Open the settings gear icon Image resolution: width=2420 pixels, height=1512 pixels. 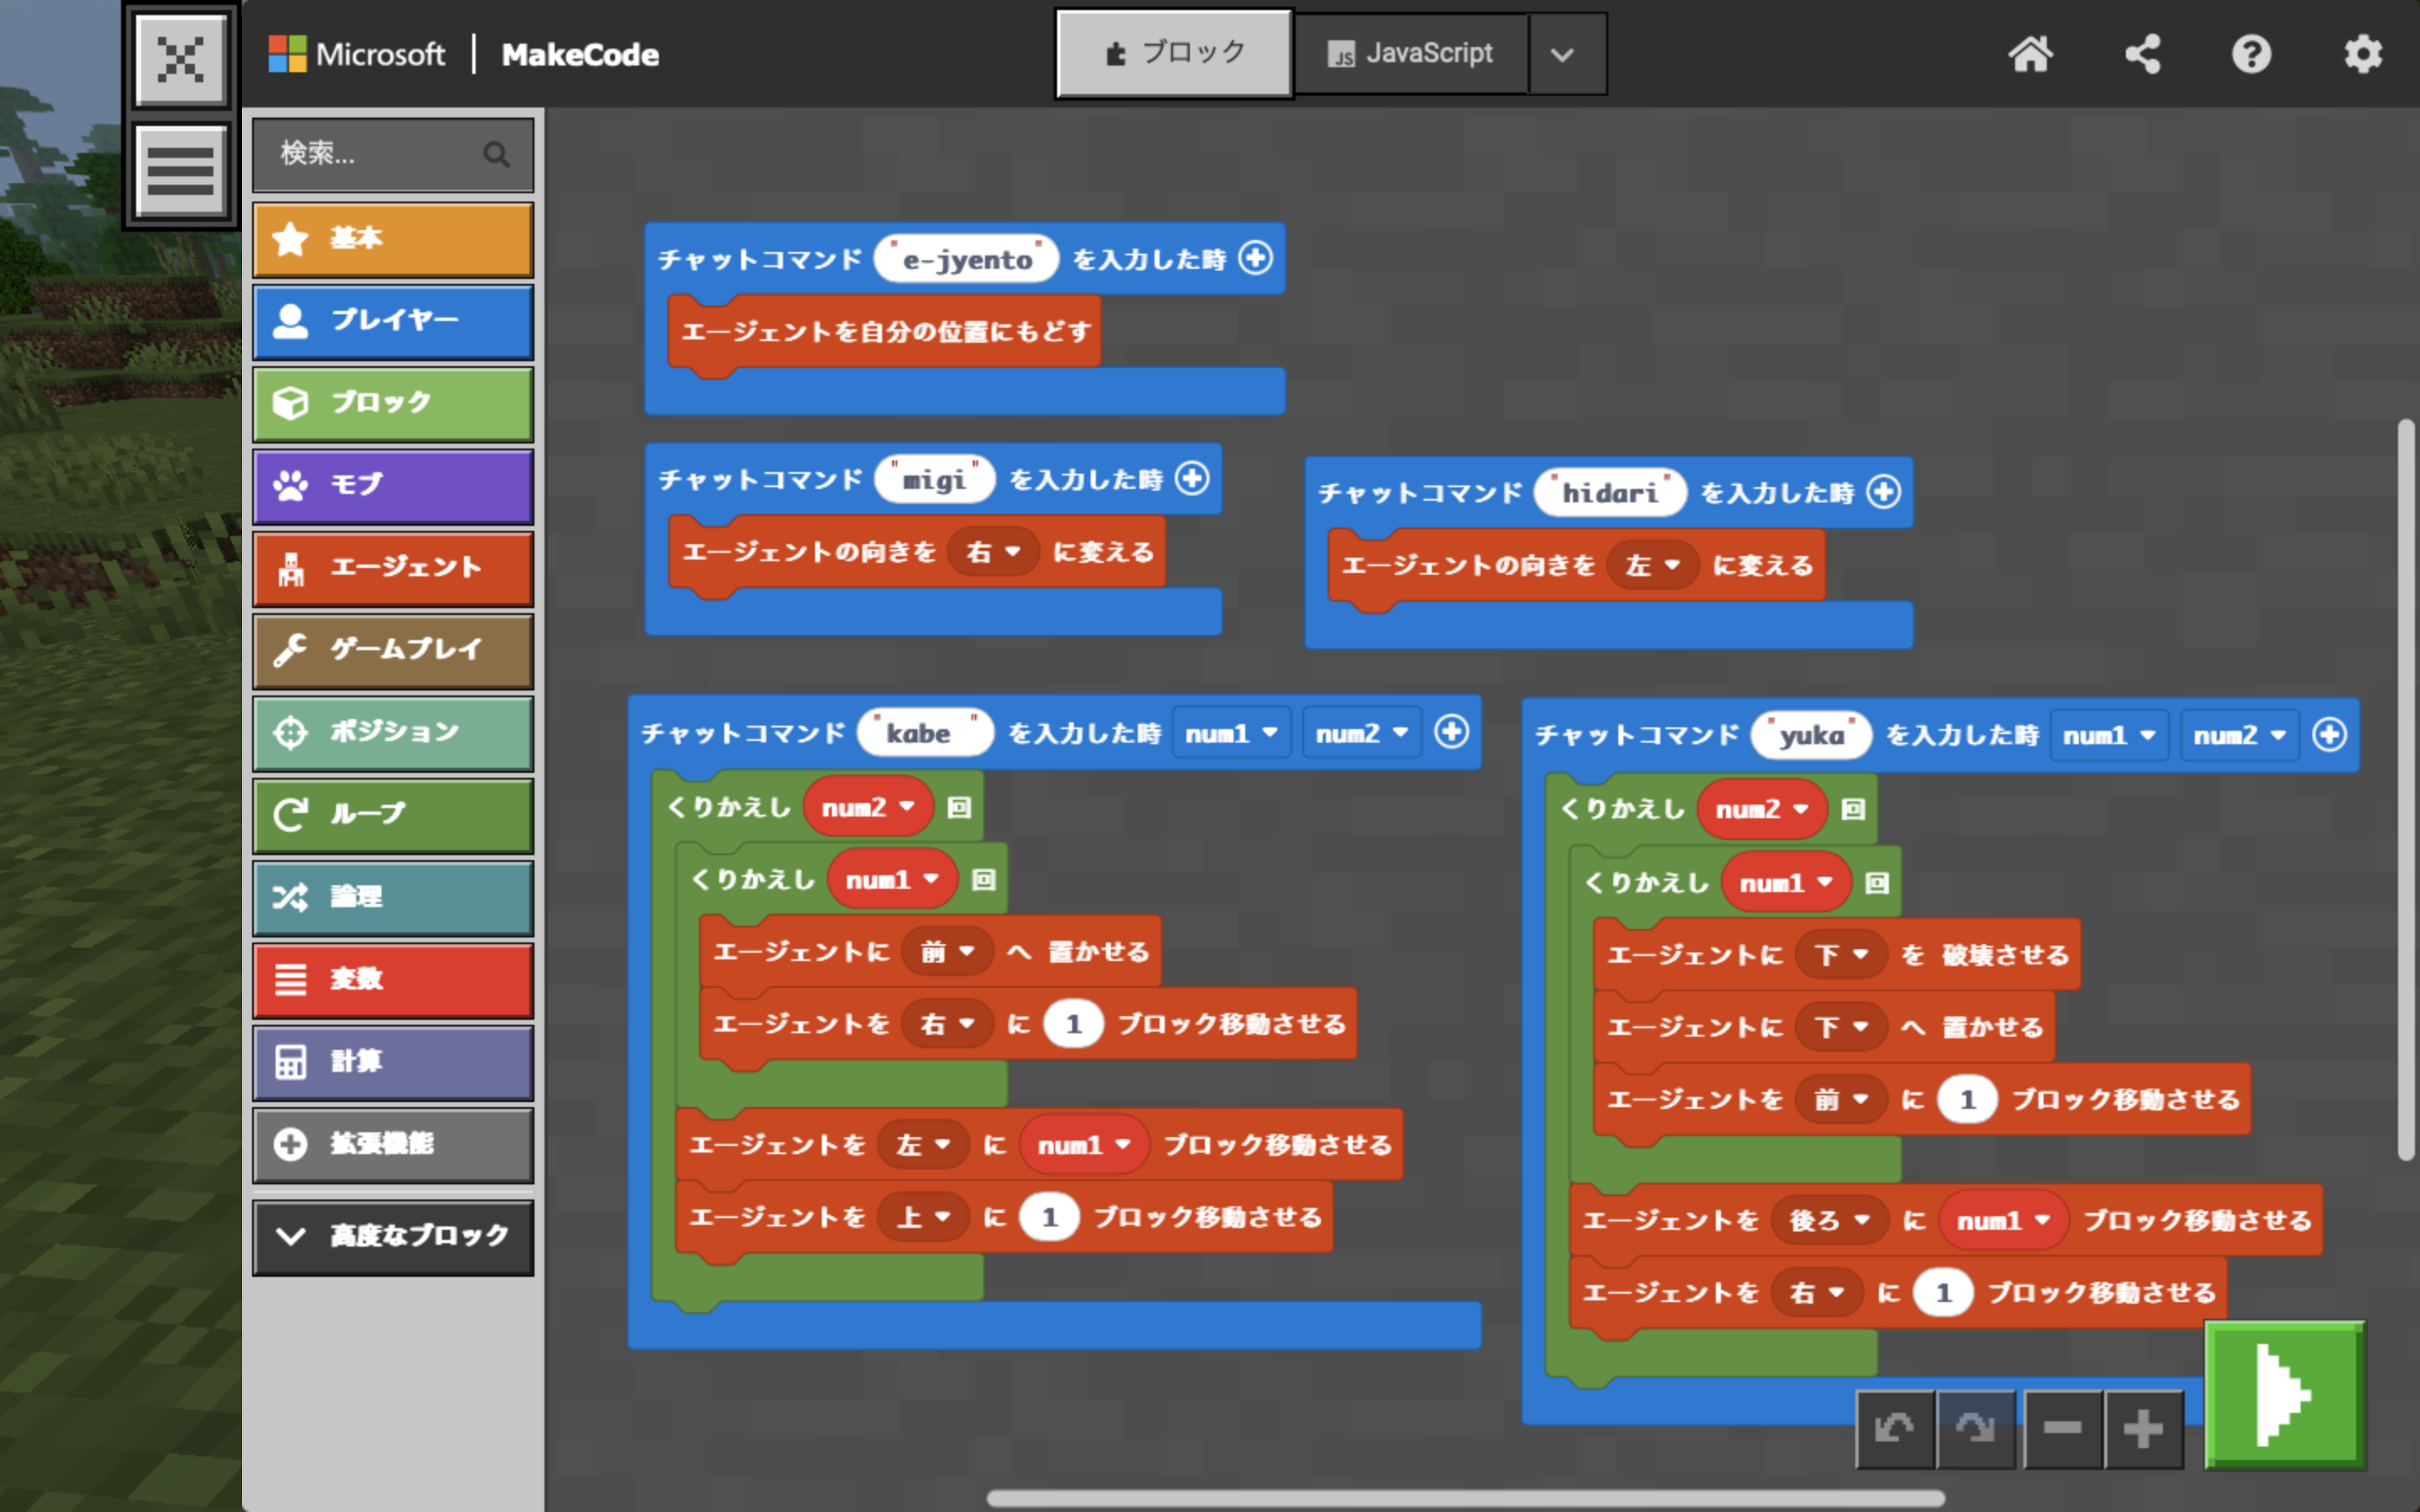[2363, 54]
